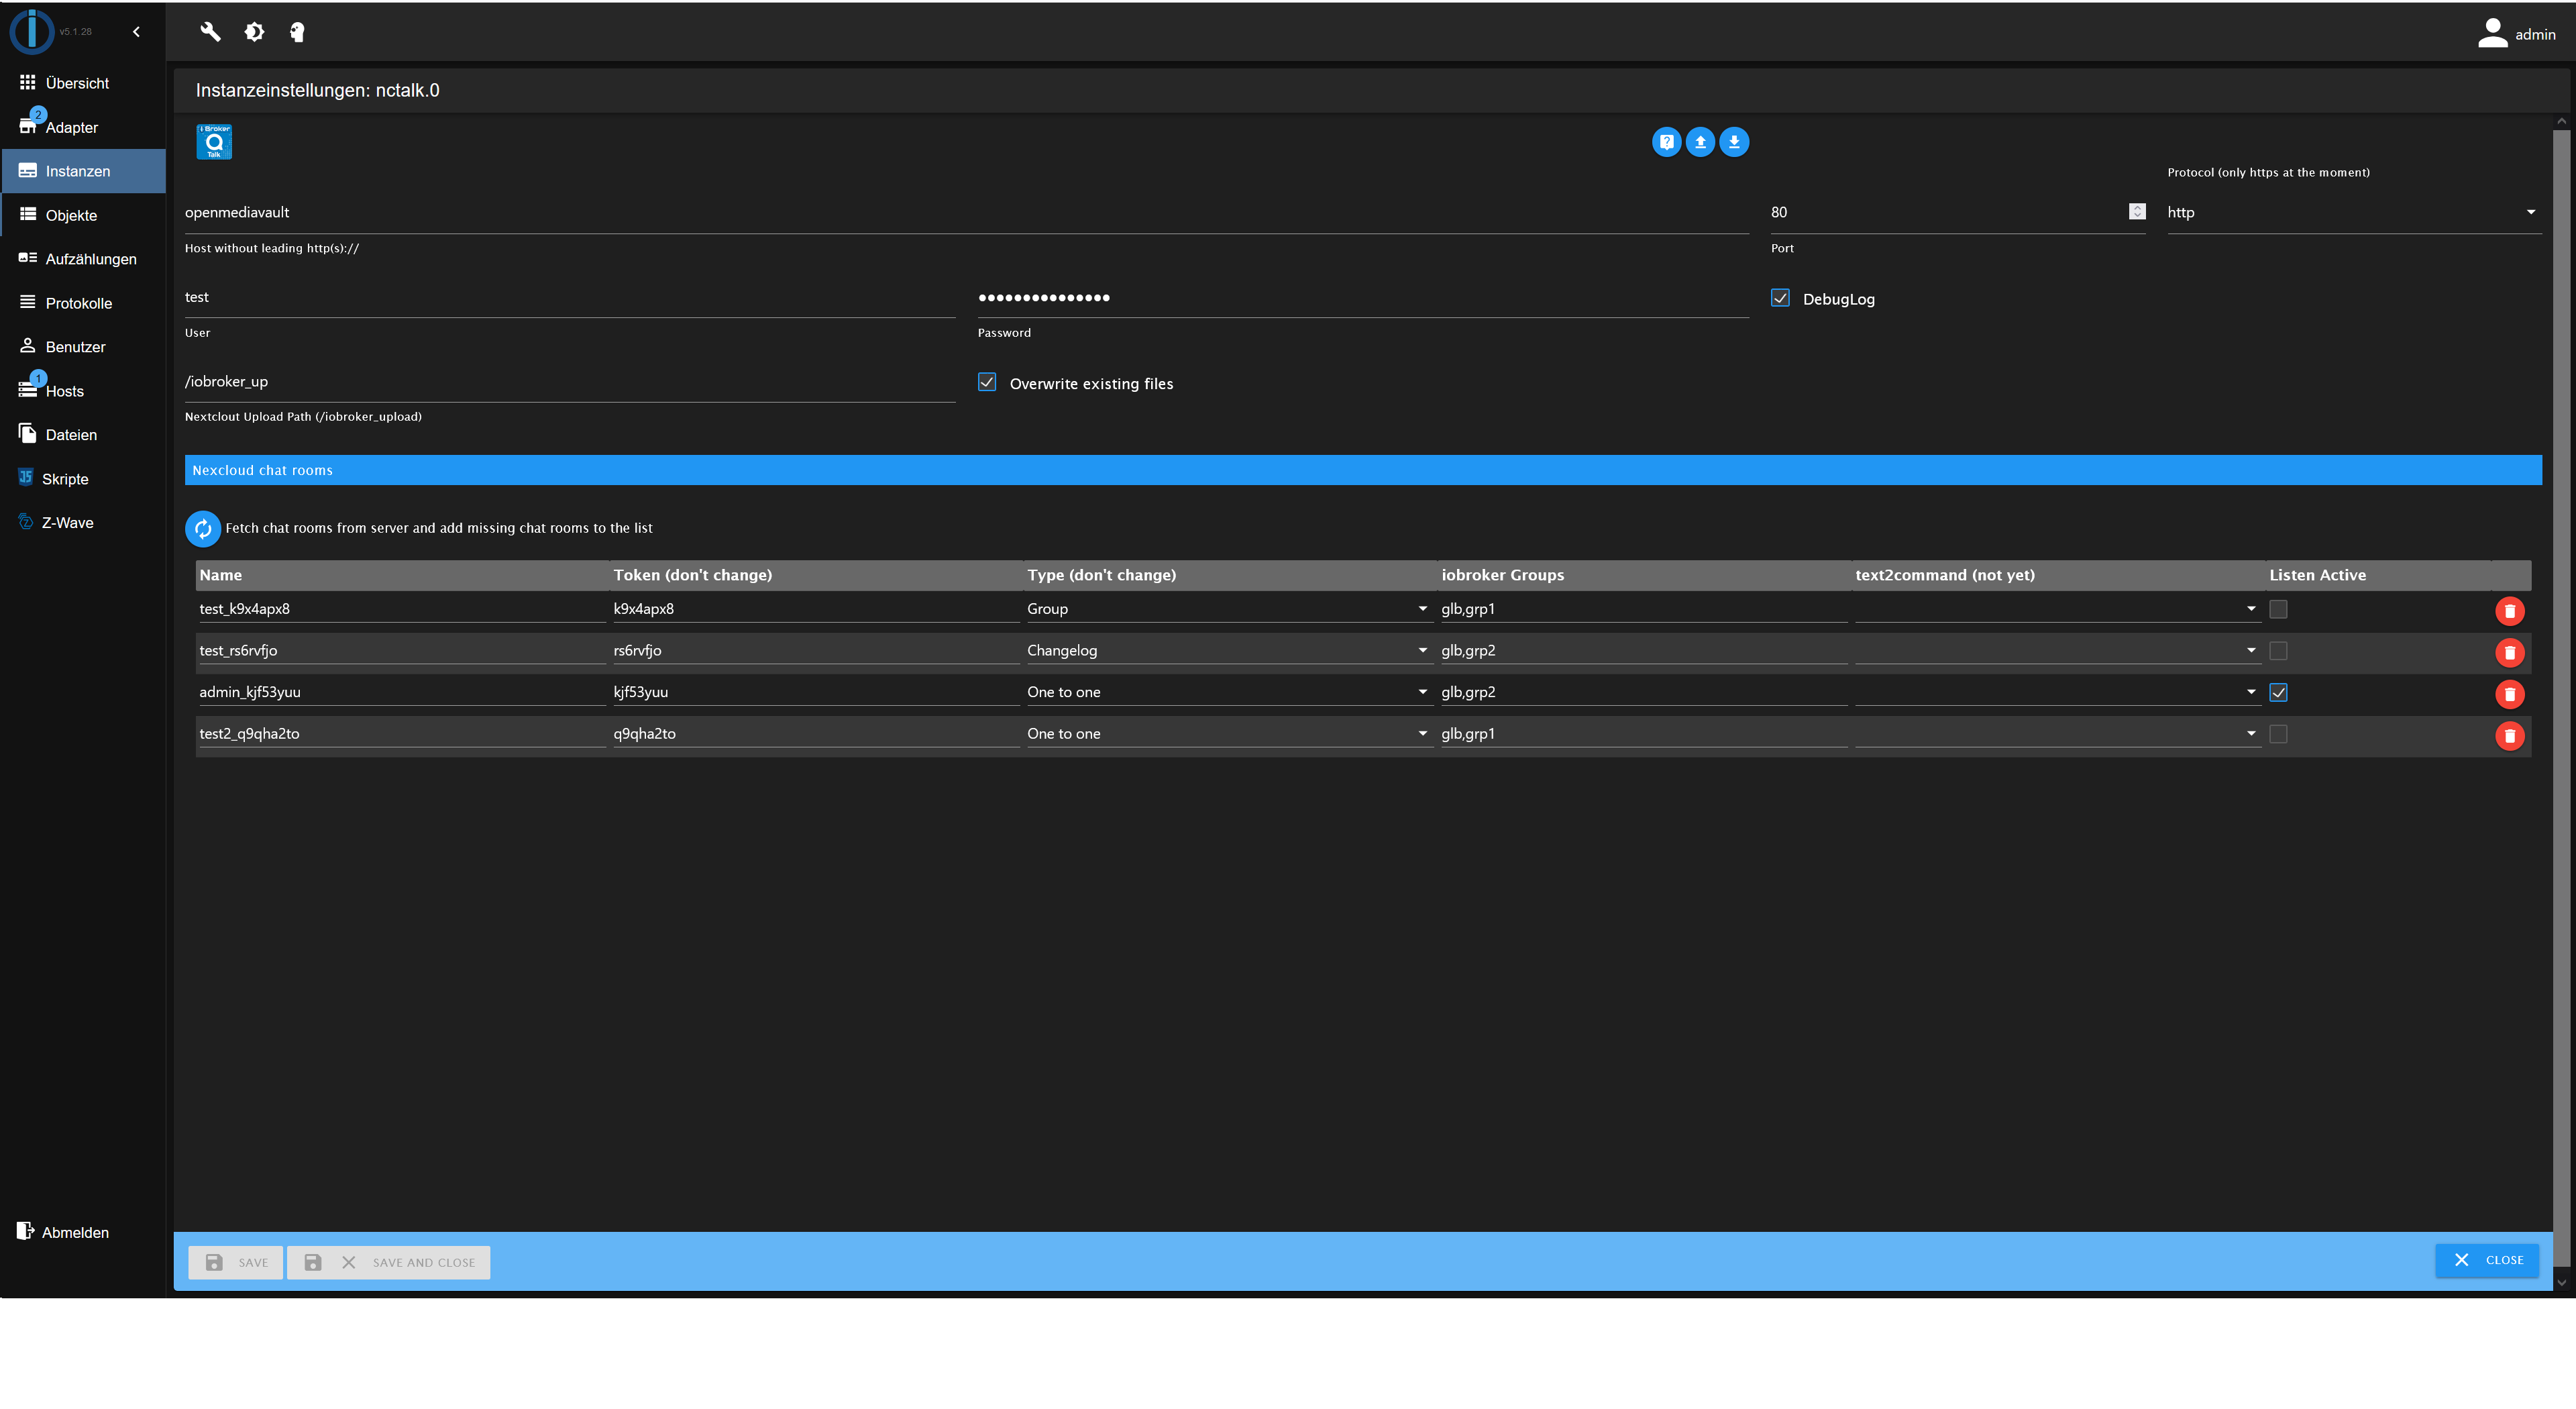Image resolution: width=2576 pixels, height=1409 pixels.
Task: Click the fetch chat rooms refresh icon
Action: coord(203,527)
